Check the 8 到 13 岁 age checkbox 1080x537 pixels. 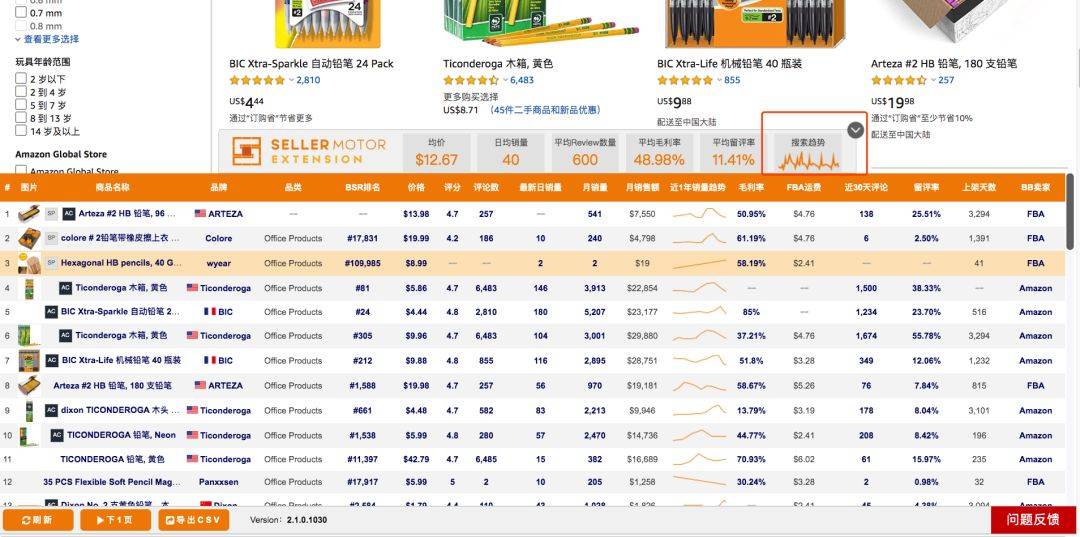coord(21,118)
